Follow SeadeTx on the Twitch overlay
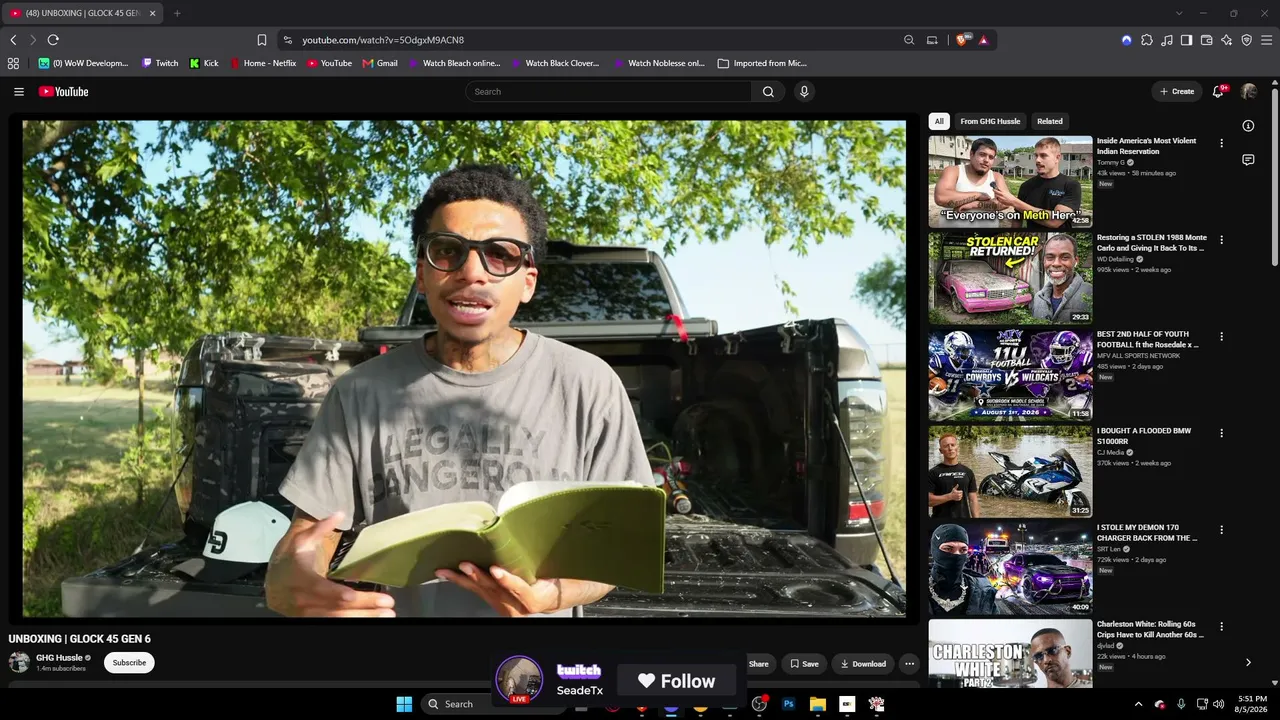 click(677, 681)
